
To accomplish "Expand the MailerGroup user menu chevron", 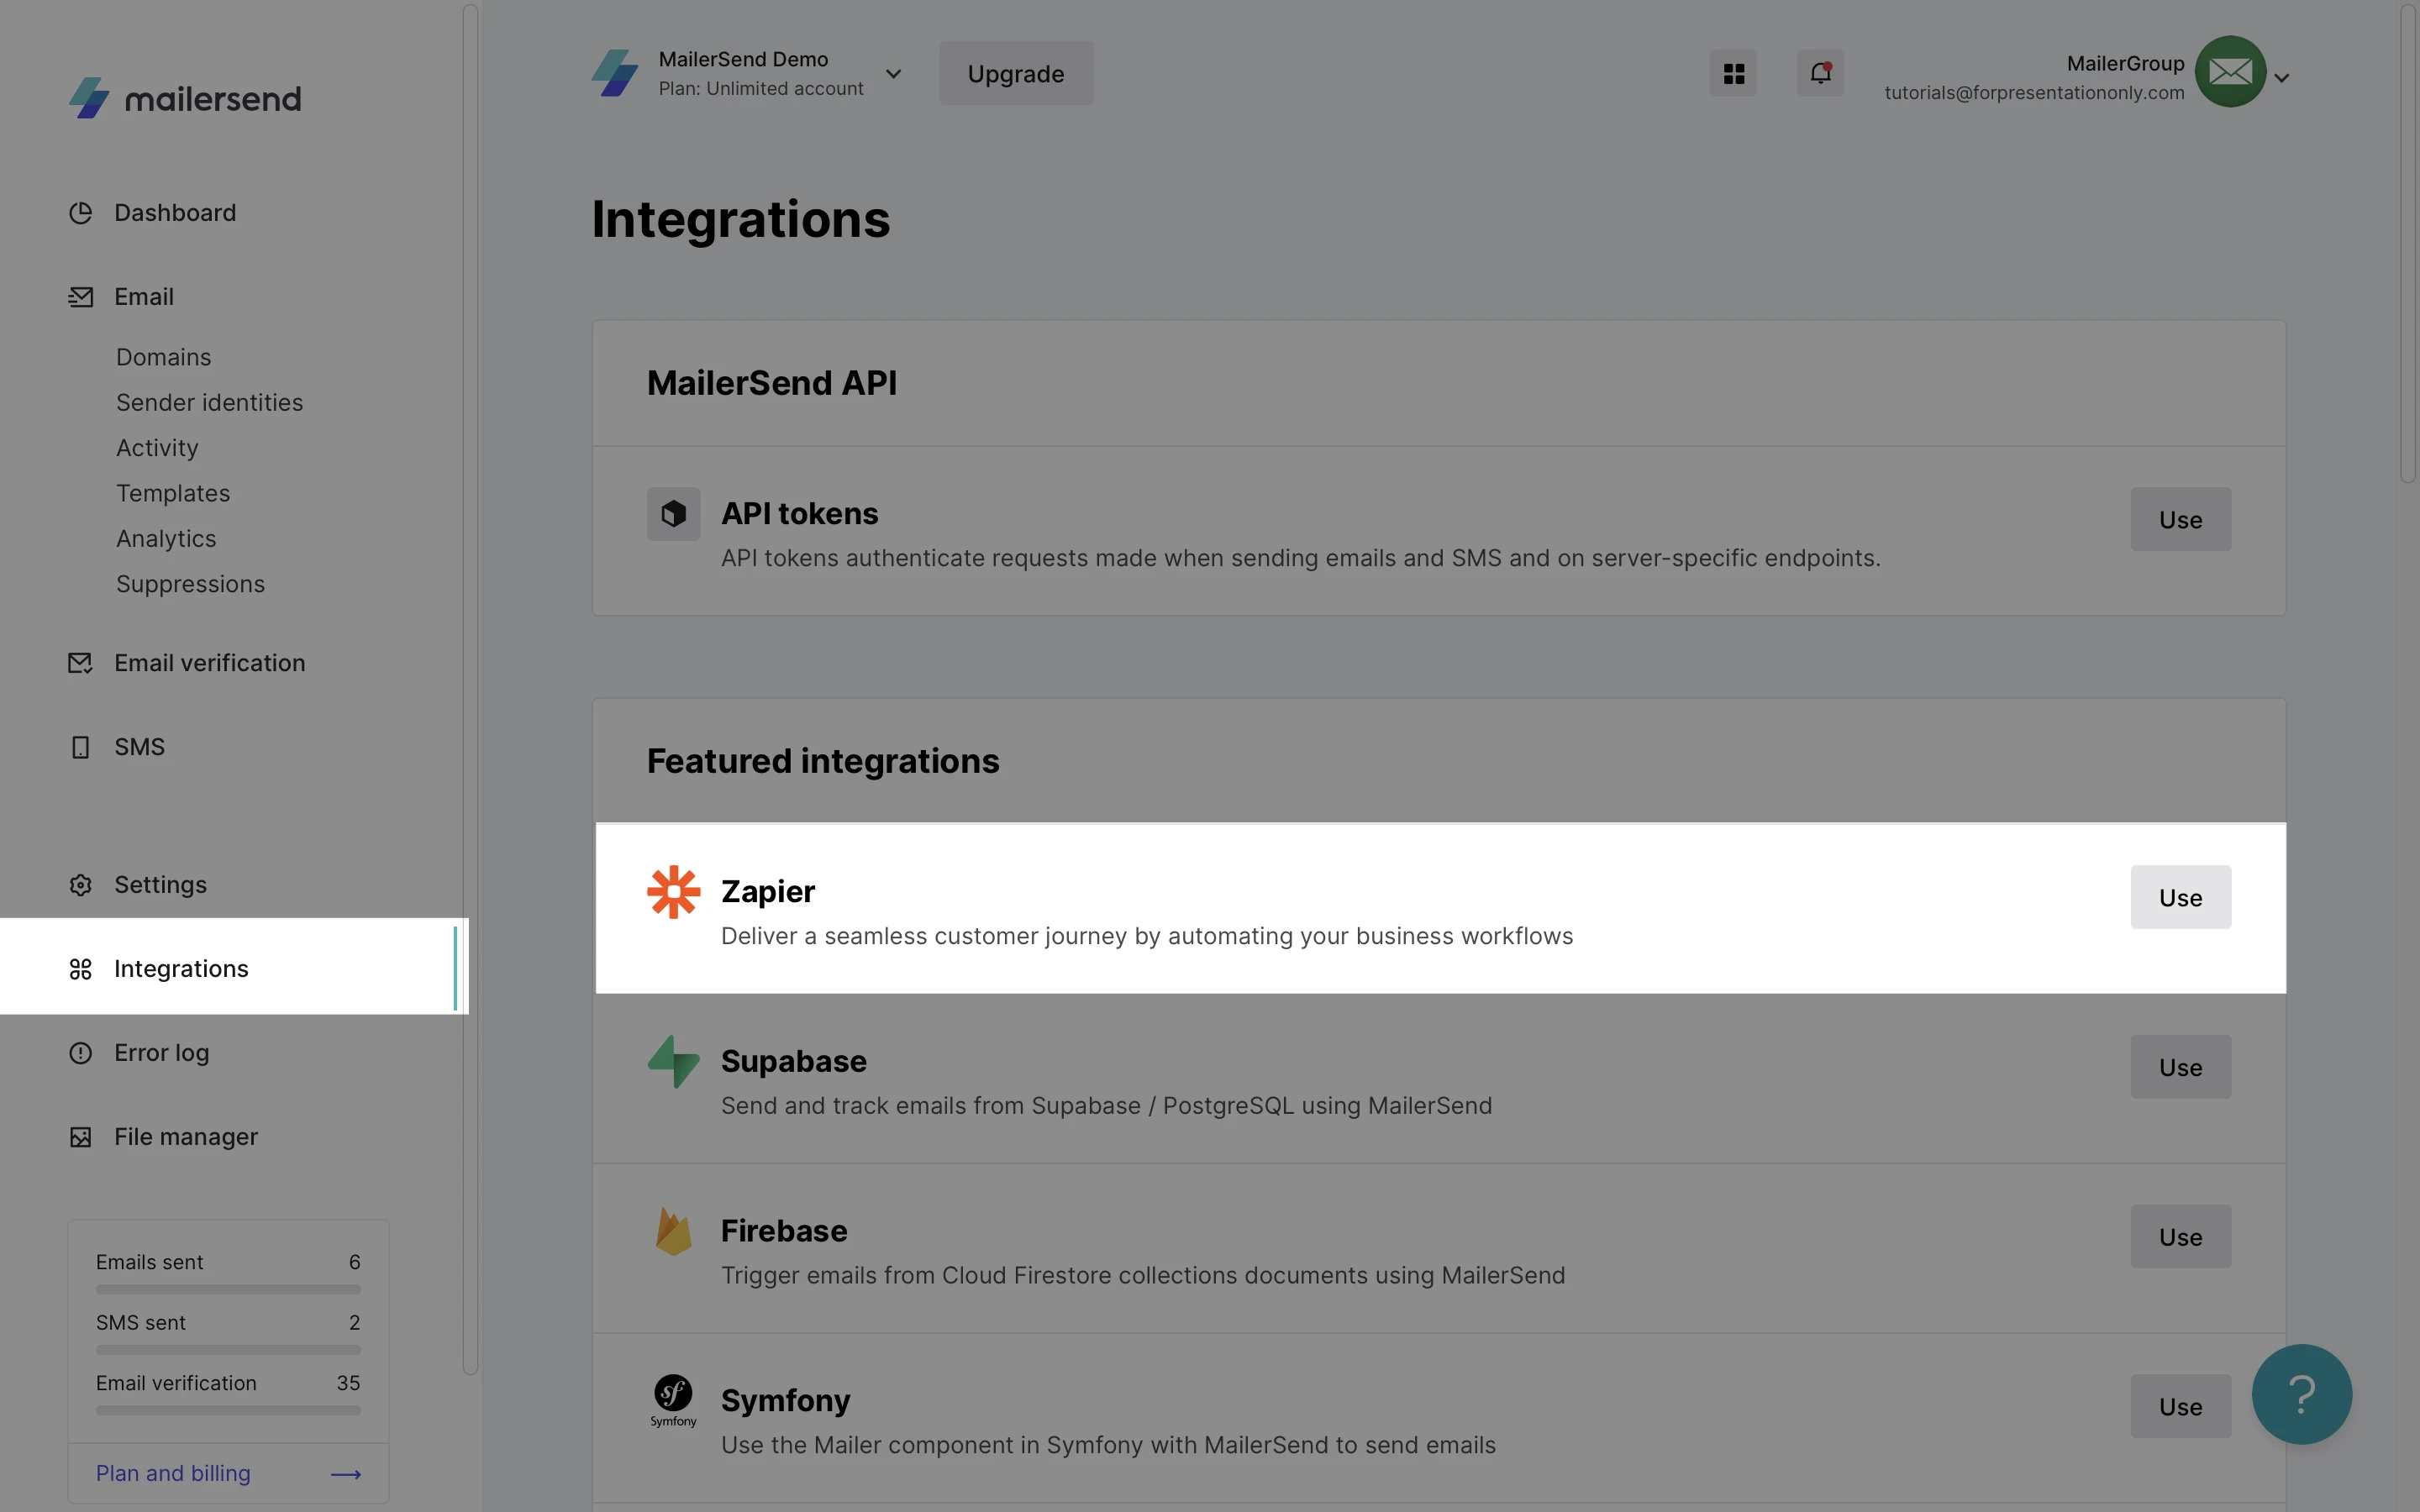I will 2282,77.
